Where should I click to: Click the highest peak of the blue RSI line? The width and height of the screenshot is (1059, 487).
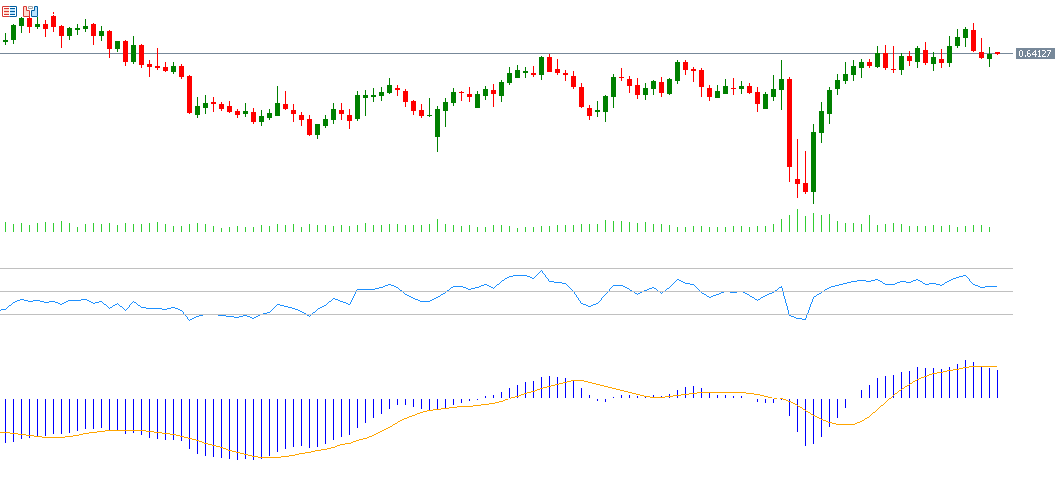pos(541,271)
